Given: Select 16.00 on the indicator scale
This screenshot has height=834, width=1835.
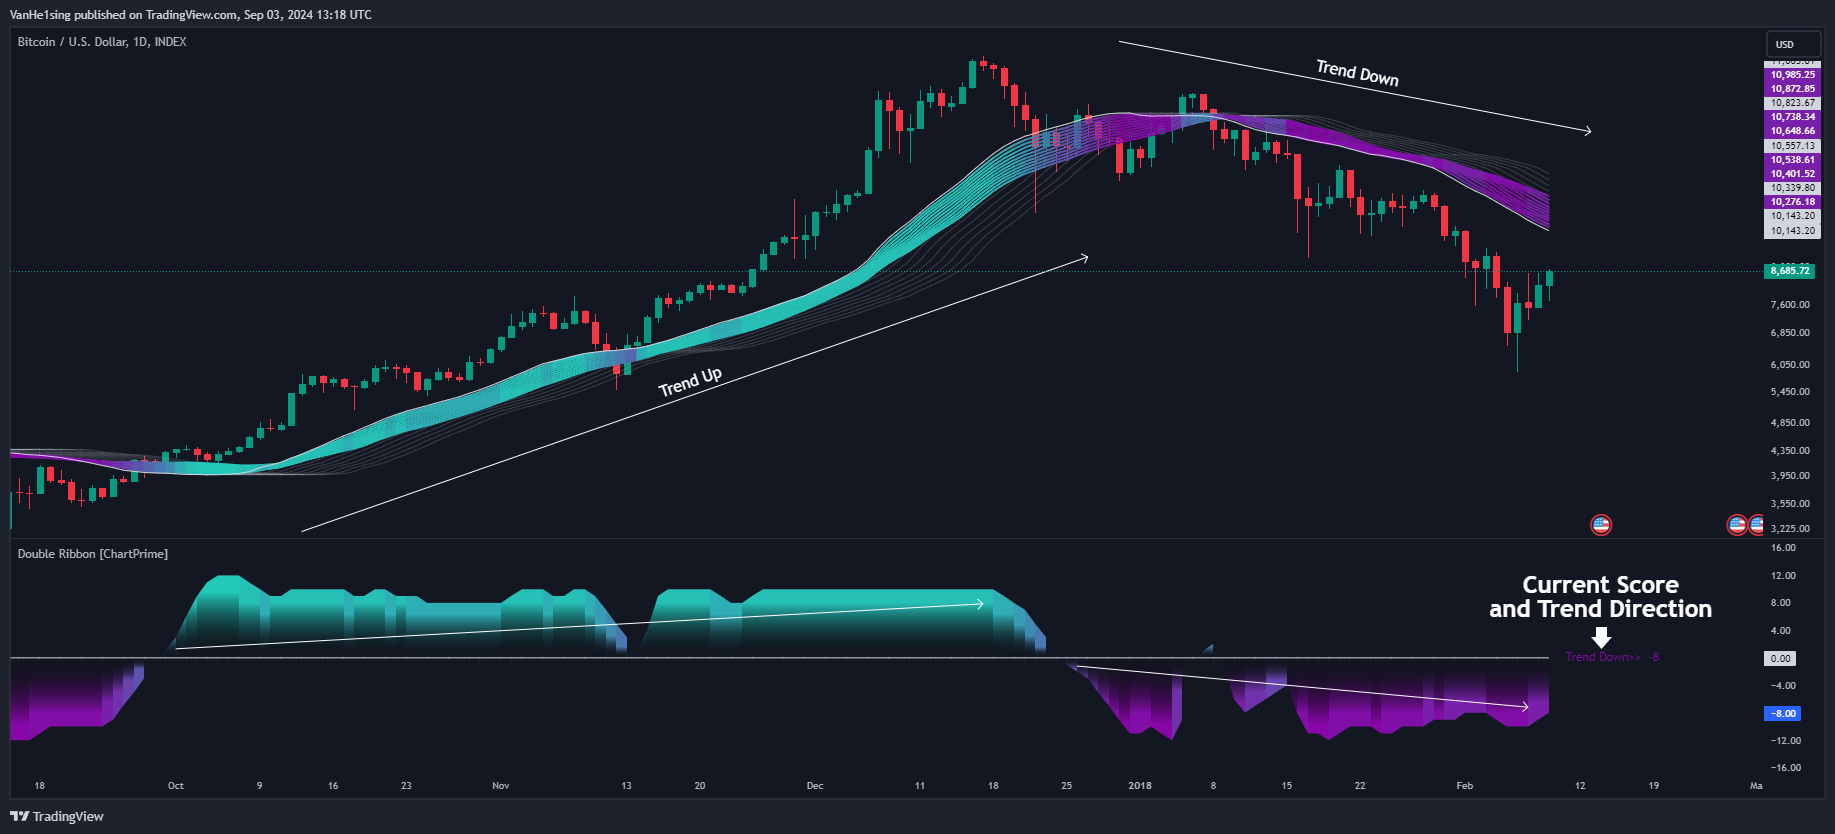Looking at the screenshot, I should tap(1783, 548).
